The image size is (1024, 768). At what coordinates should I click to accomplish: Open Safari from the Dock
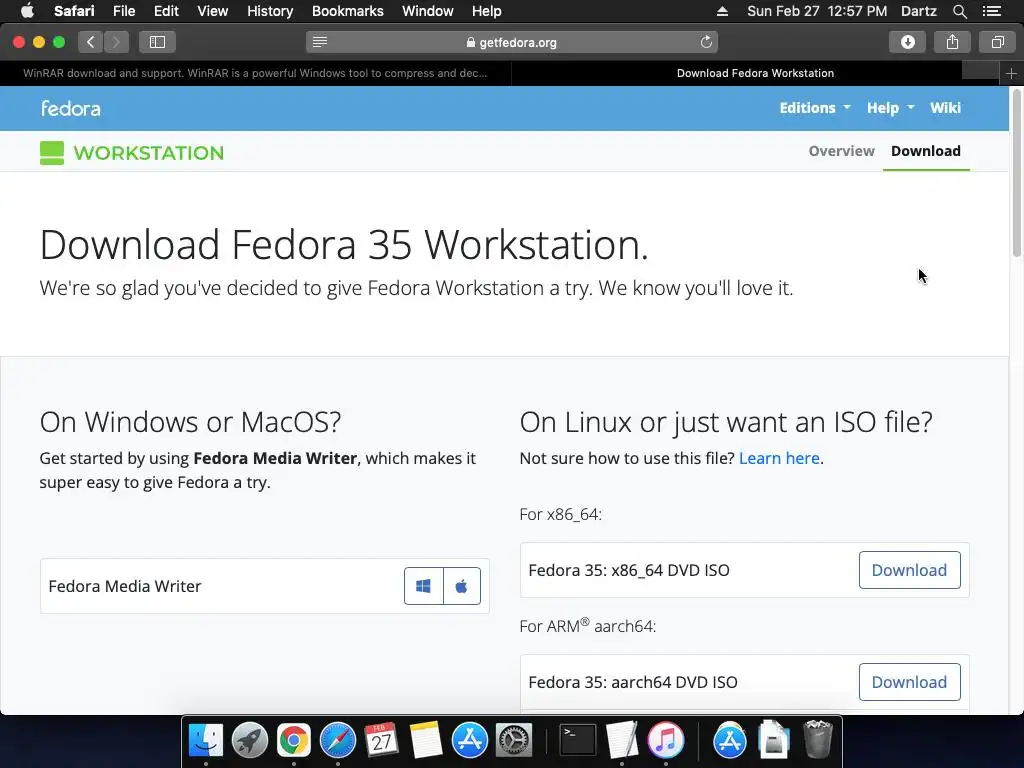click(x=338, y=741)
